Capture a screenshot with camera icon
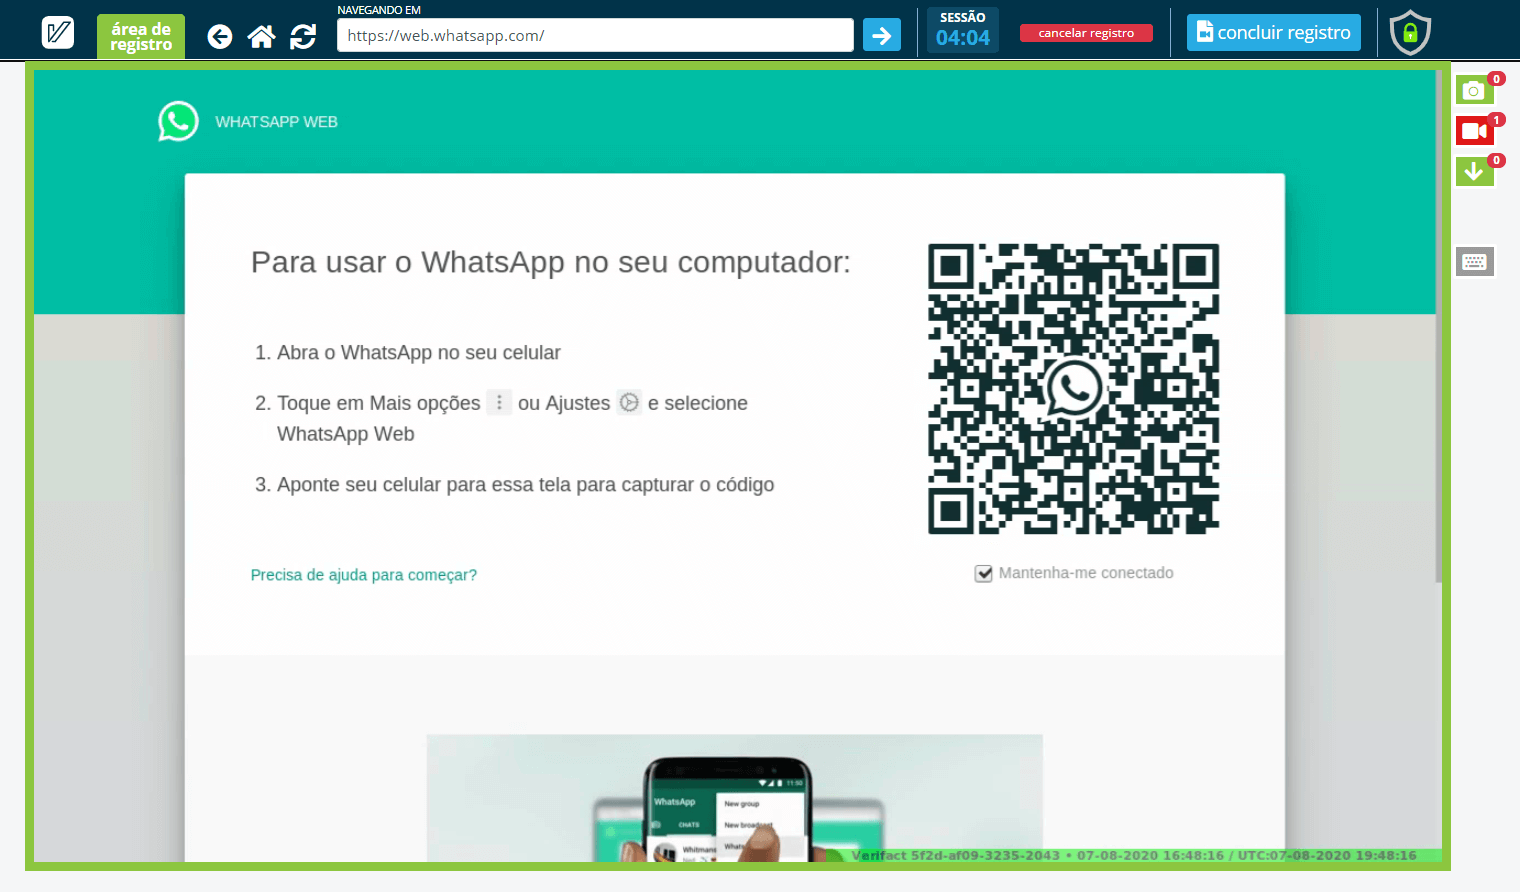The width and height of the screenshot is (1520, 892). pyautogui.click(x=1474, y=91)
